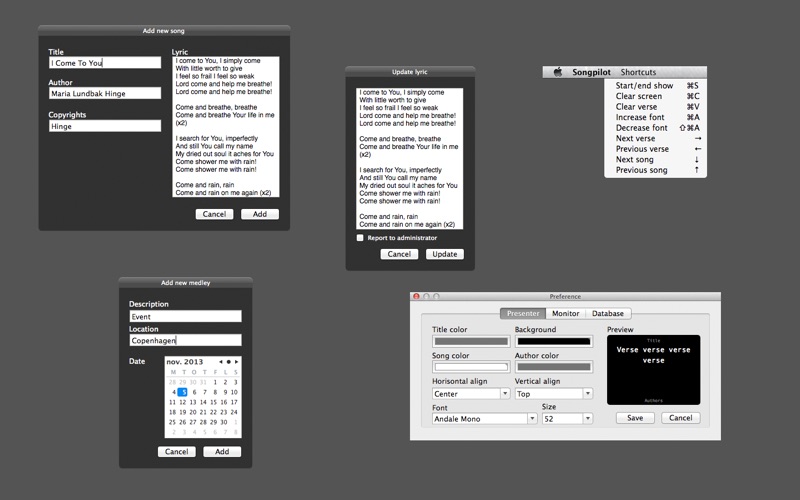Image resolution: width=800 pixels, height=500 pixels.
Task: Open the Shortcuts menu
Action: tap(638, 72)
